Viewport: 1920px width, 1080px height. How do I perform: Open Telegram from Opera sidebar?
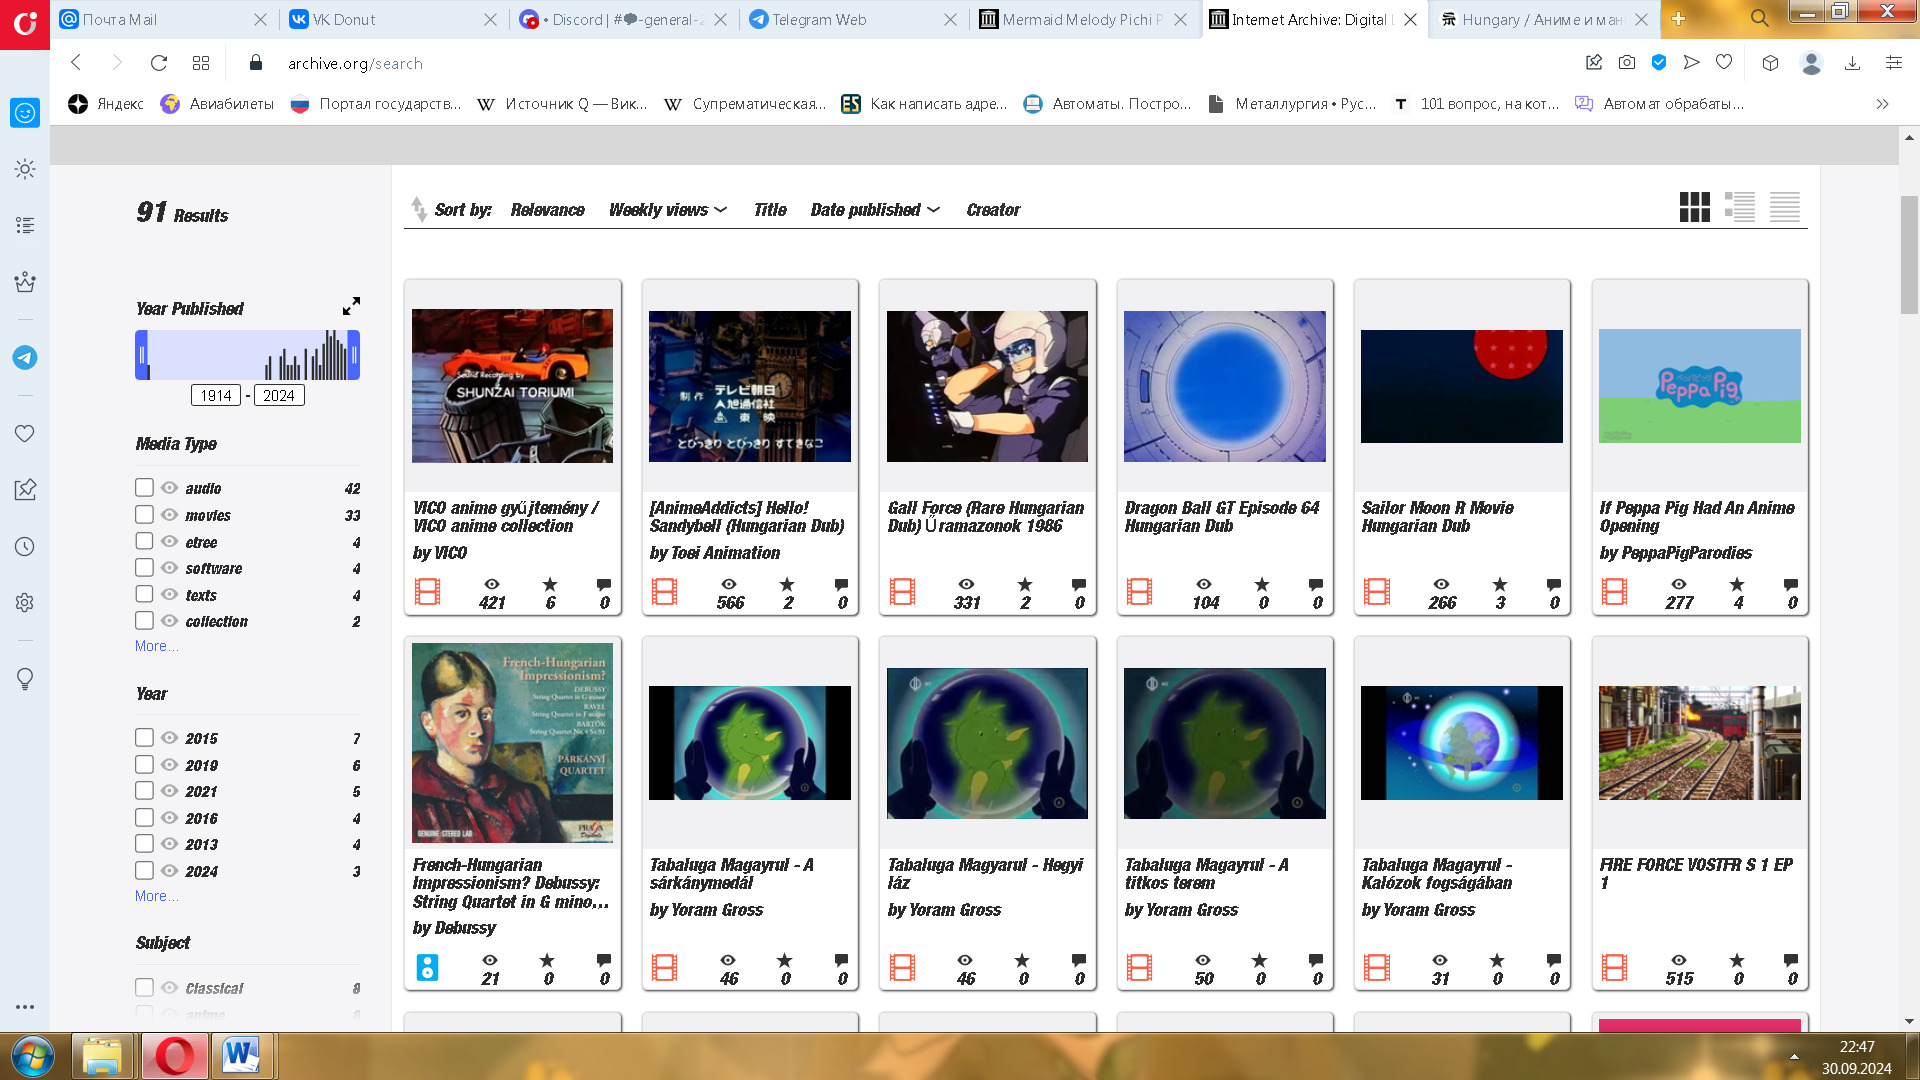point(25,358)
